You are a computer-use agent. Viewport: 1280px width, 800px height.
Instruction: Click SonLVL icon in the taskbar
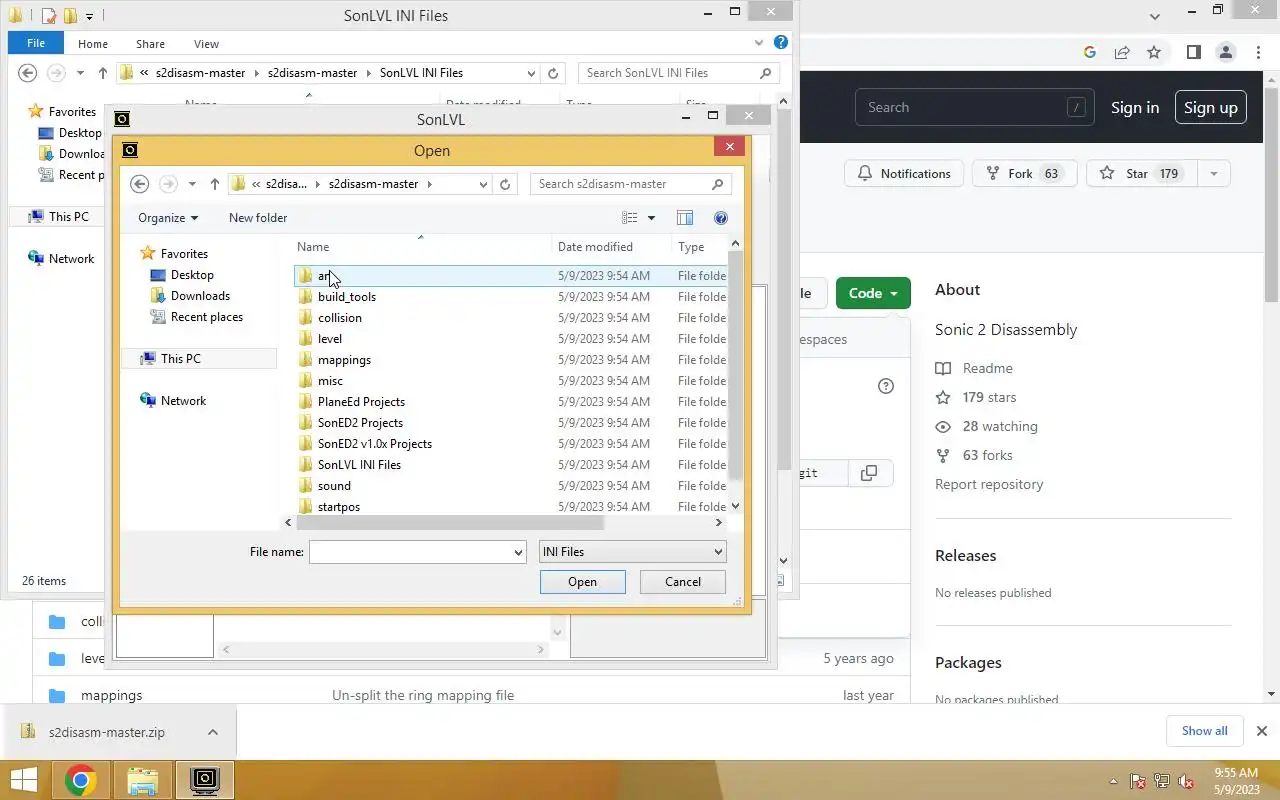click(x=205, y=780)
